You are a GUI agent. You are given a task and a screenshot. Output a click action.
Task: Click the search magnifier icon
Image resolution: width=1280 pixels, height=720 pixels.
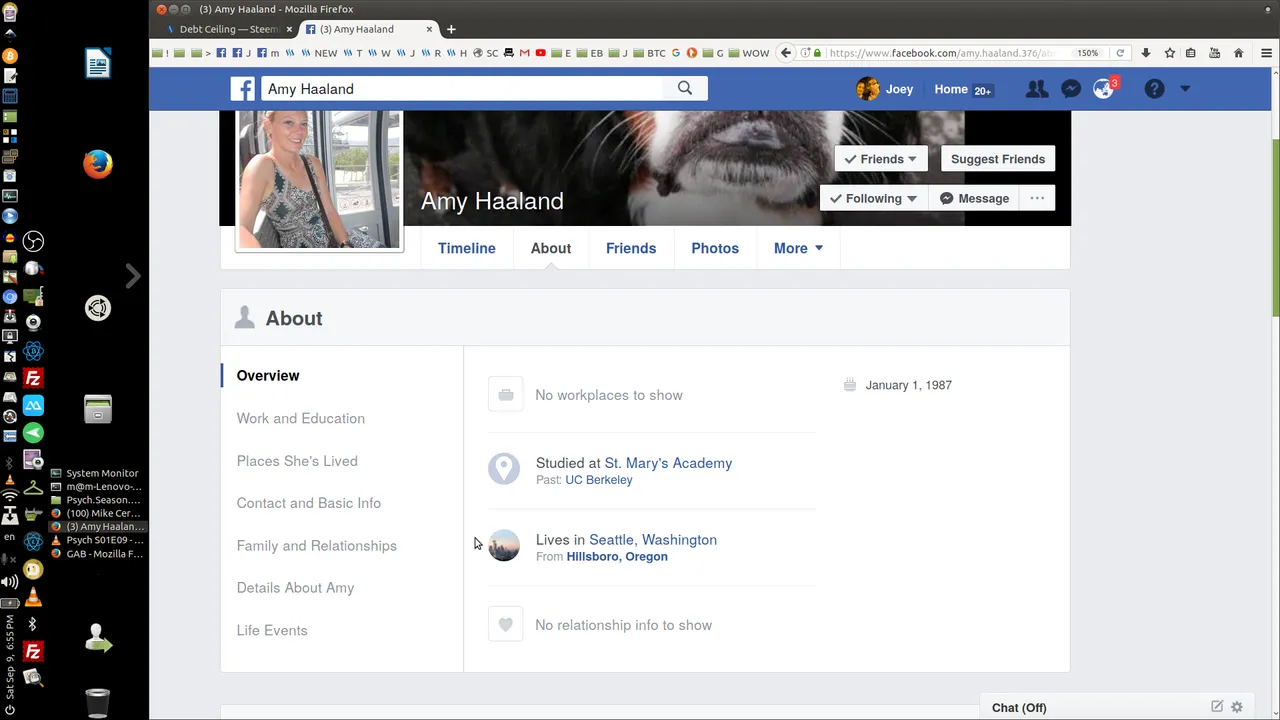[685, 88]
